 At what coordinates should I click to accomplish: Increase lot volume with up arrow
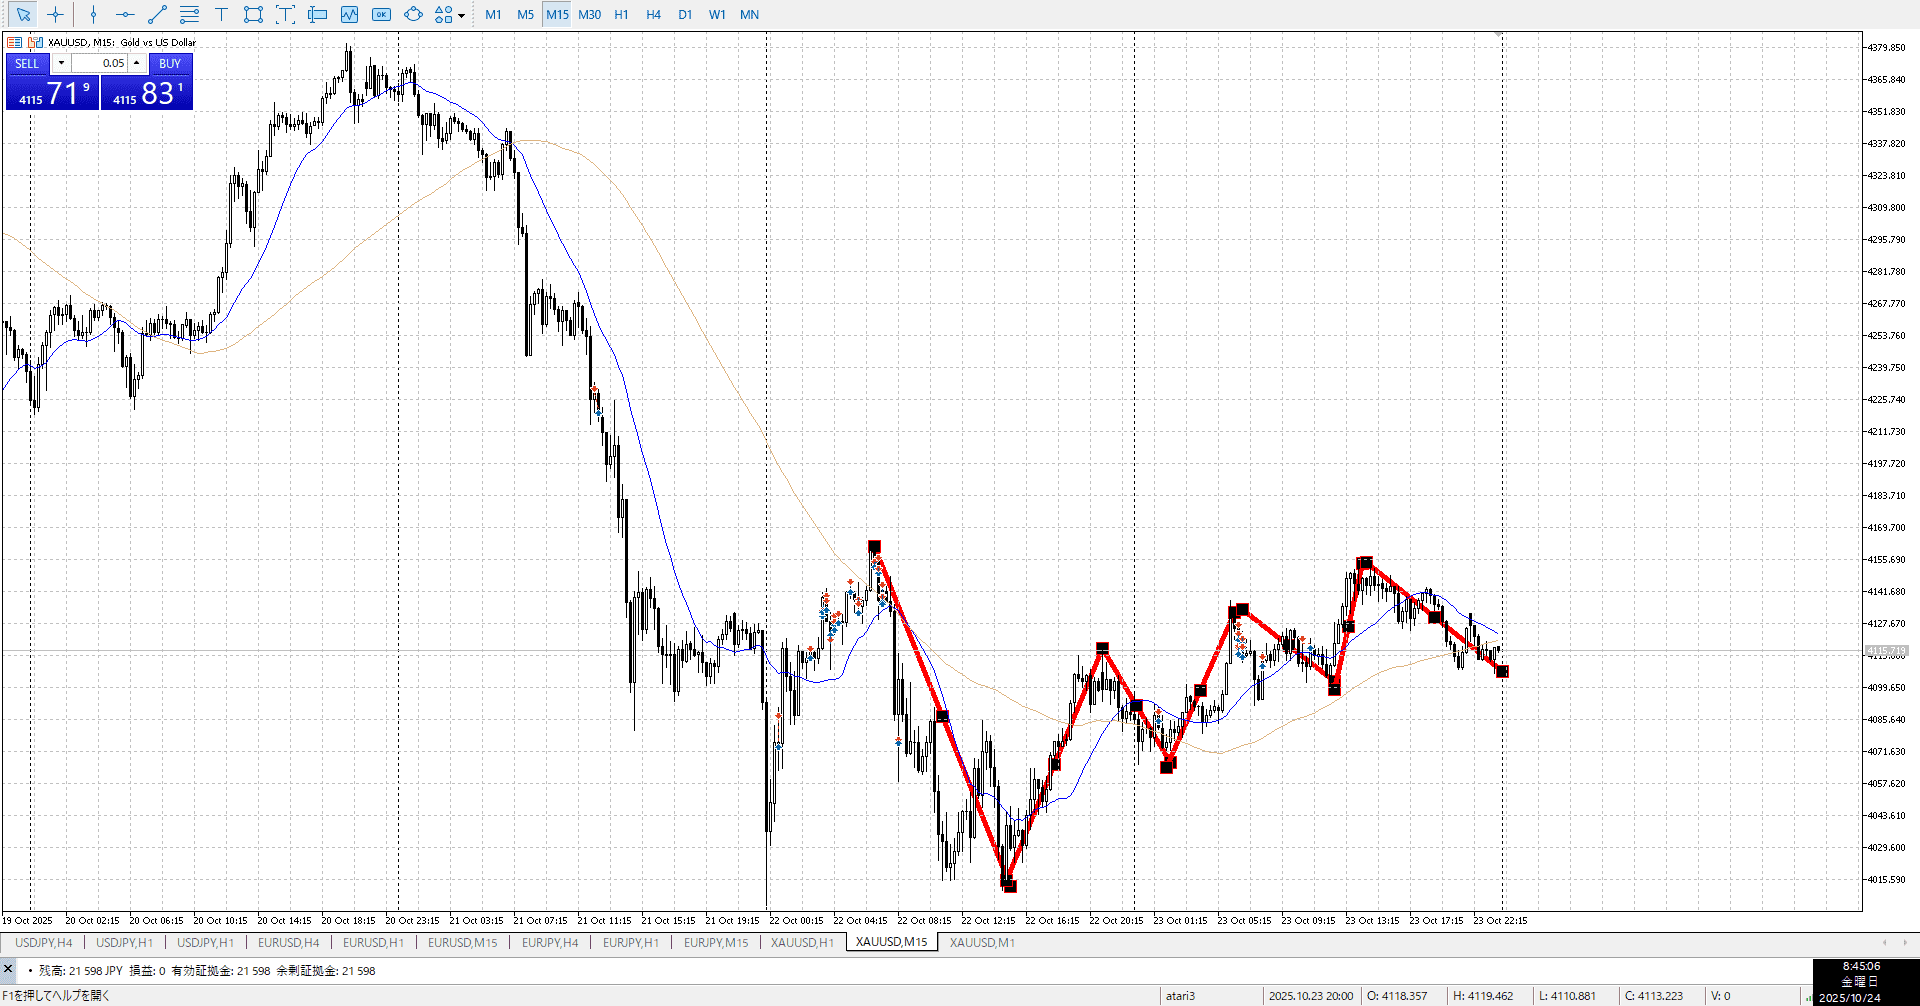tap(137, 63)
